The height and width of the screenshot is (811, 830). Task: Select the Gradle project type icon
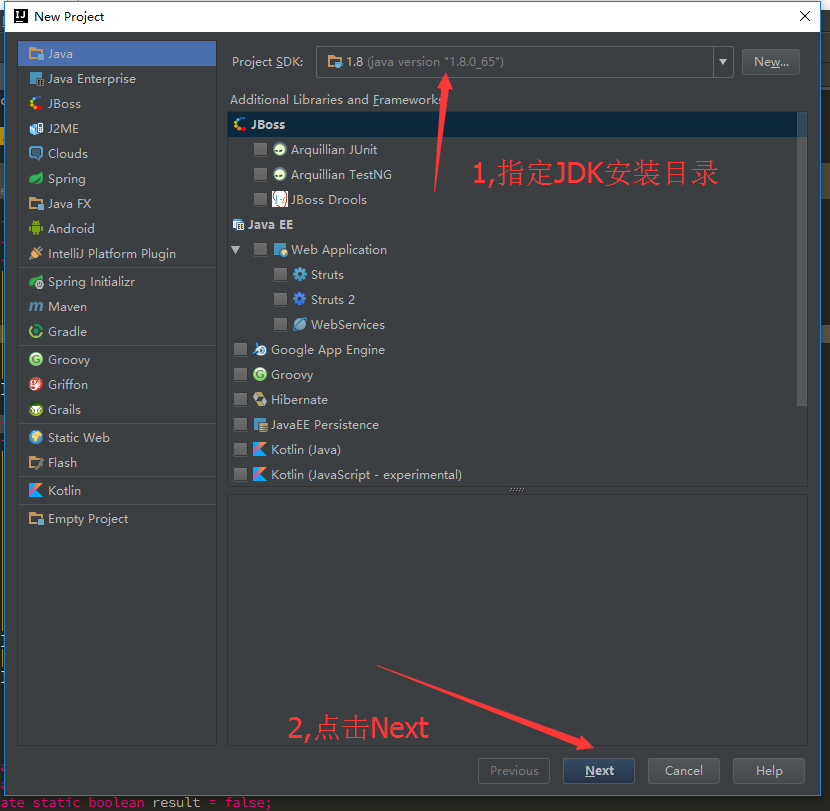36,331
